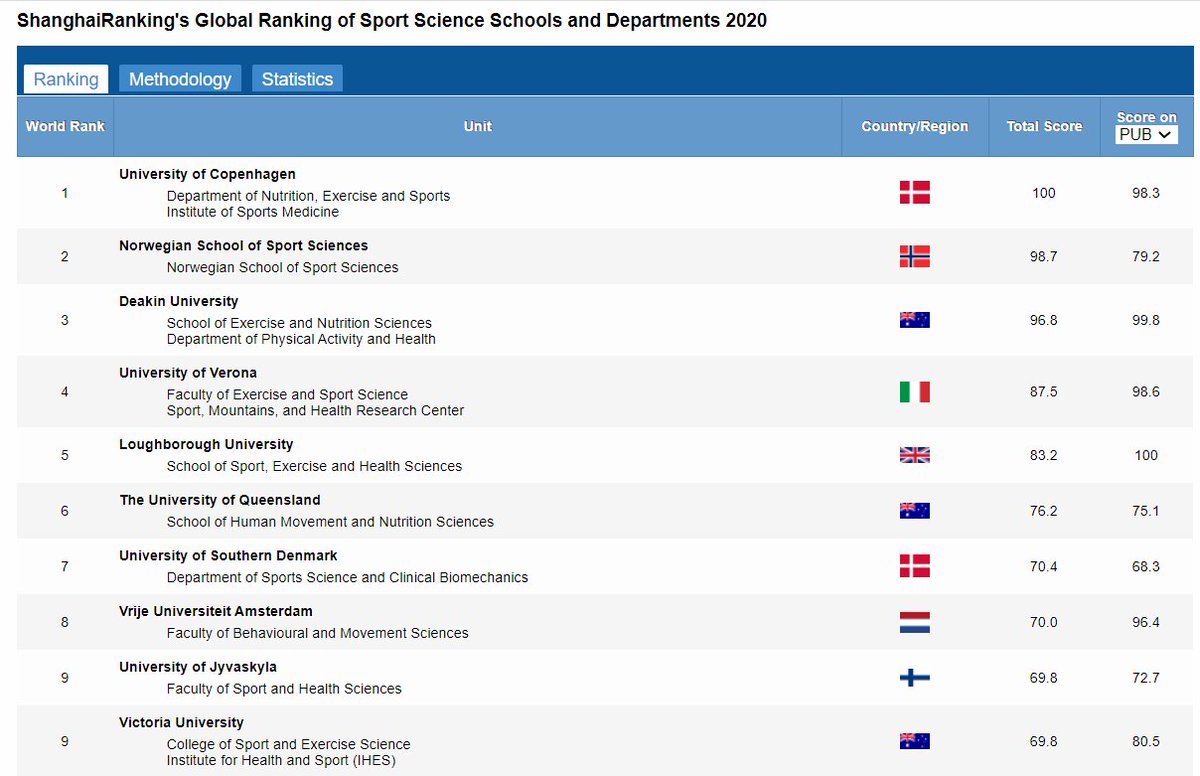Viewport: 1200px width, 776px height.
Task: Click total score 70.0 for Vrije Universiteit
Action: [1044, 622]
